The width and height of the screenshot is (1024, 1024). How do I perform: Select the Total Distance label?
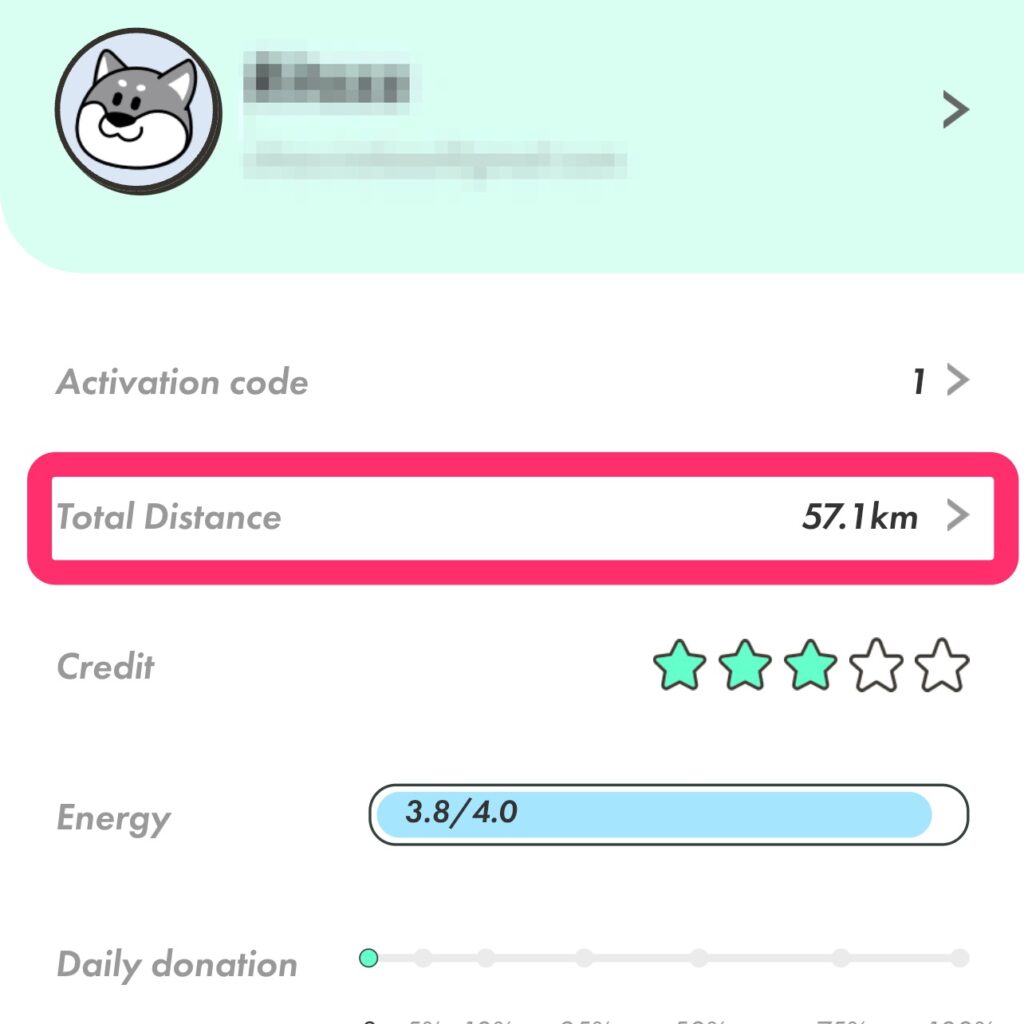pyautogui.click(x=169, y=517)
